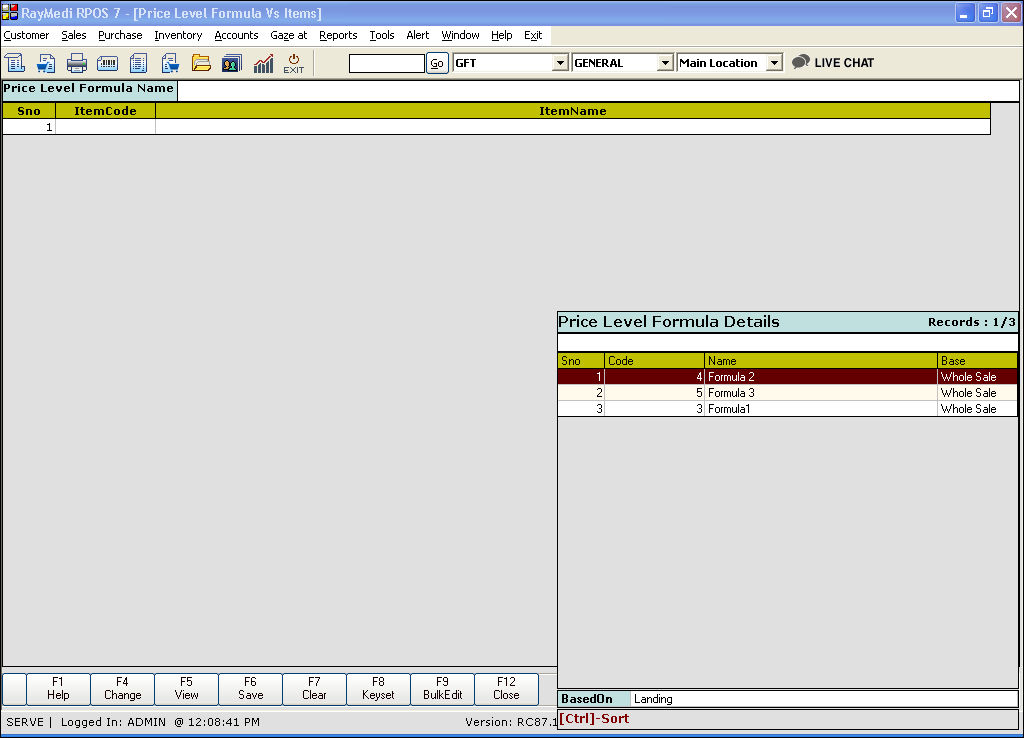Click the Price Level Formula Name field

click(598, 91)
